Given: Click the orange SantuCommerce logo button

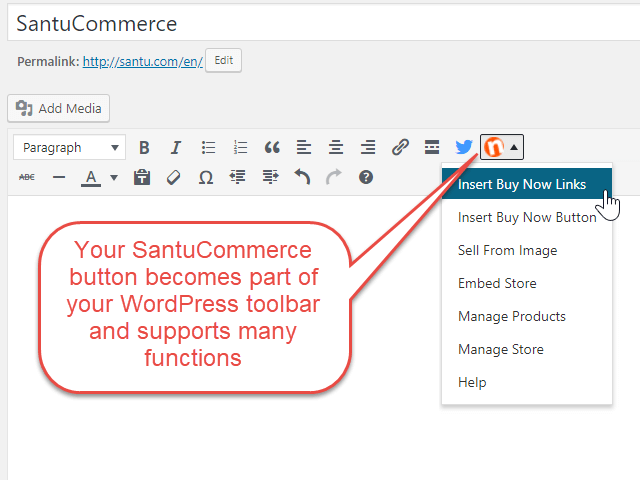Looking at the screenshot, I should click(x=493, y=147).
